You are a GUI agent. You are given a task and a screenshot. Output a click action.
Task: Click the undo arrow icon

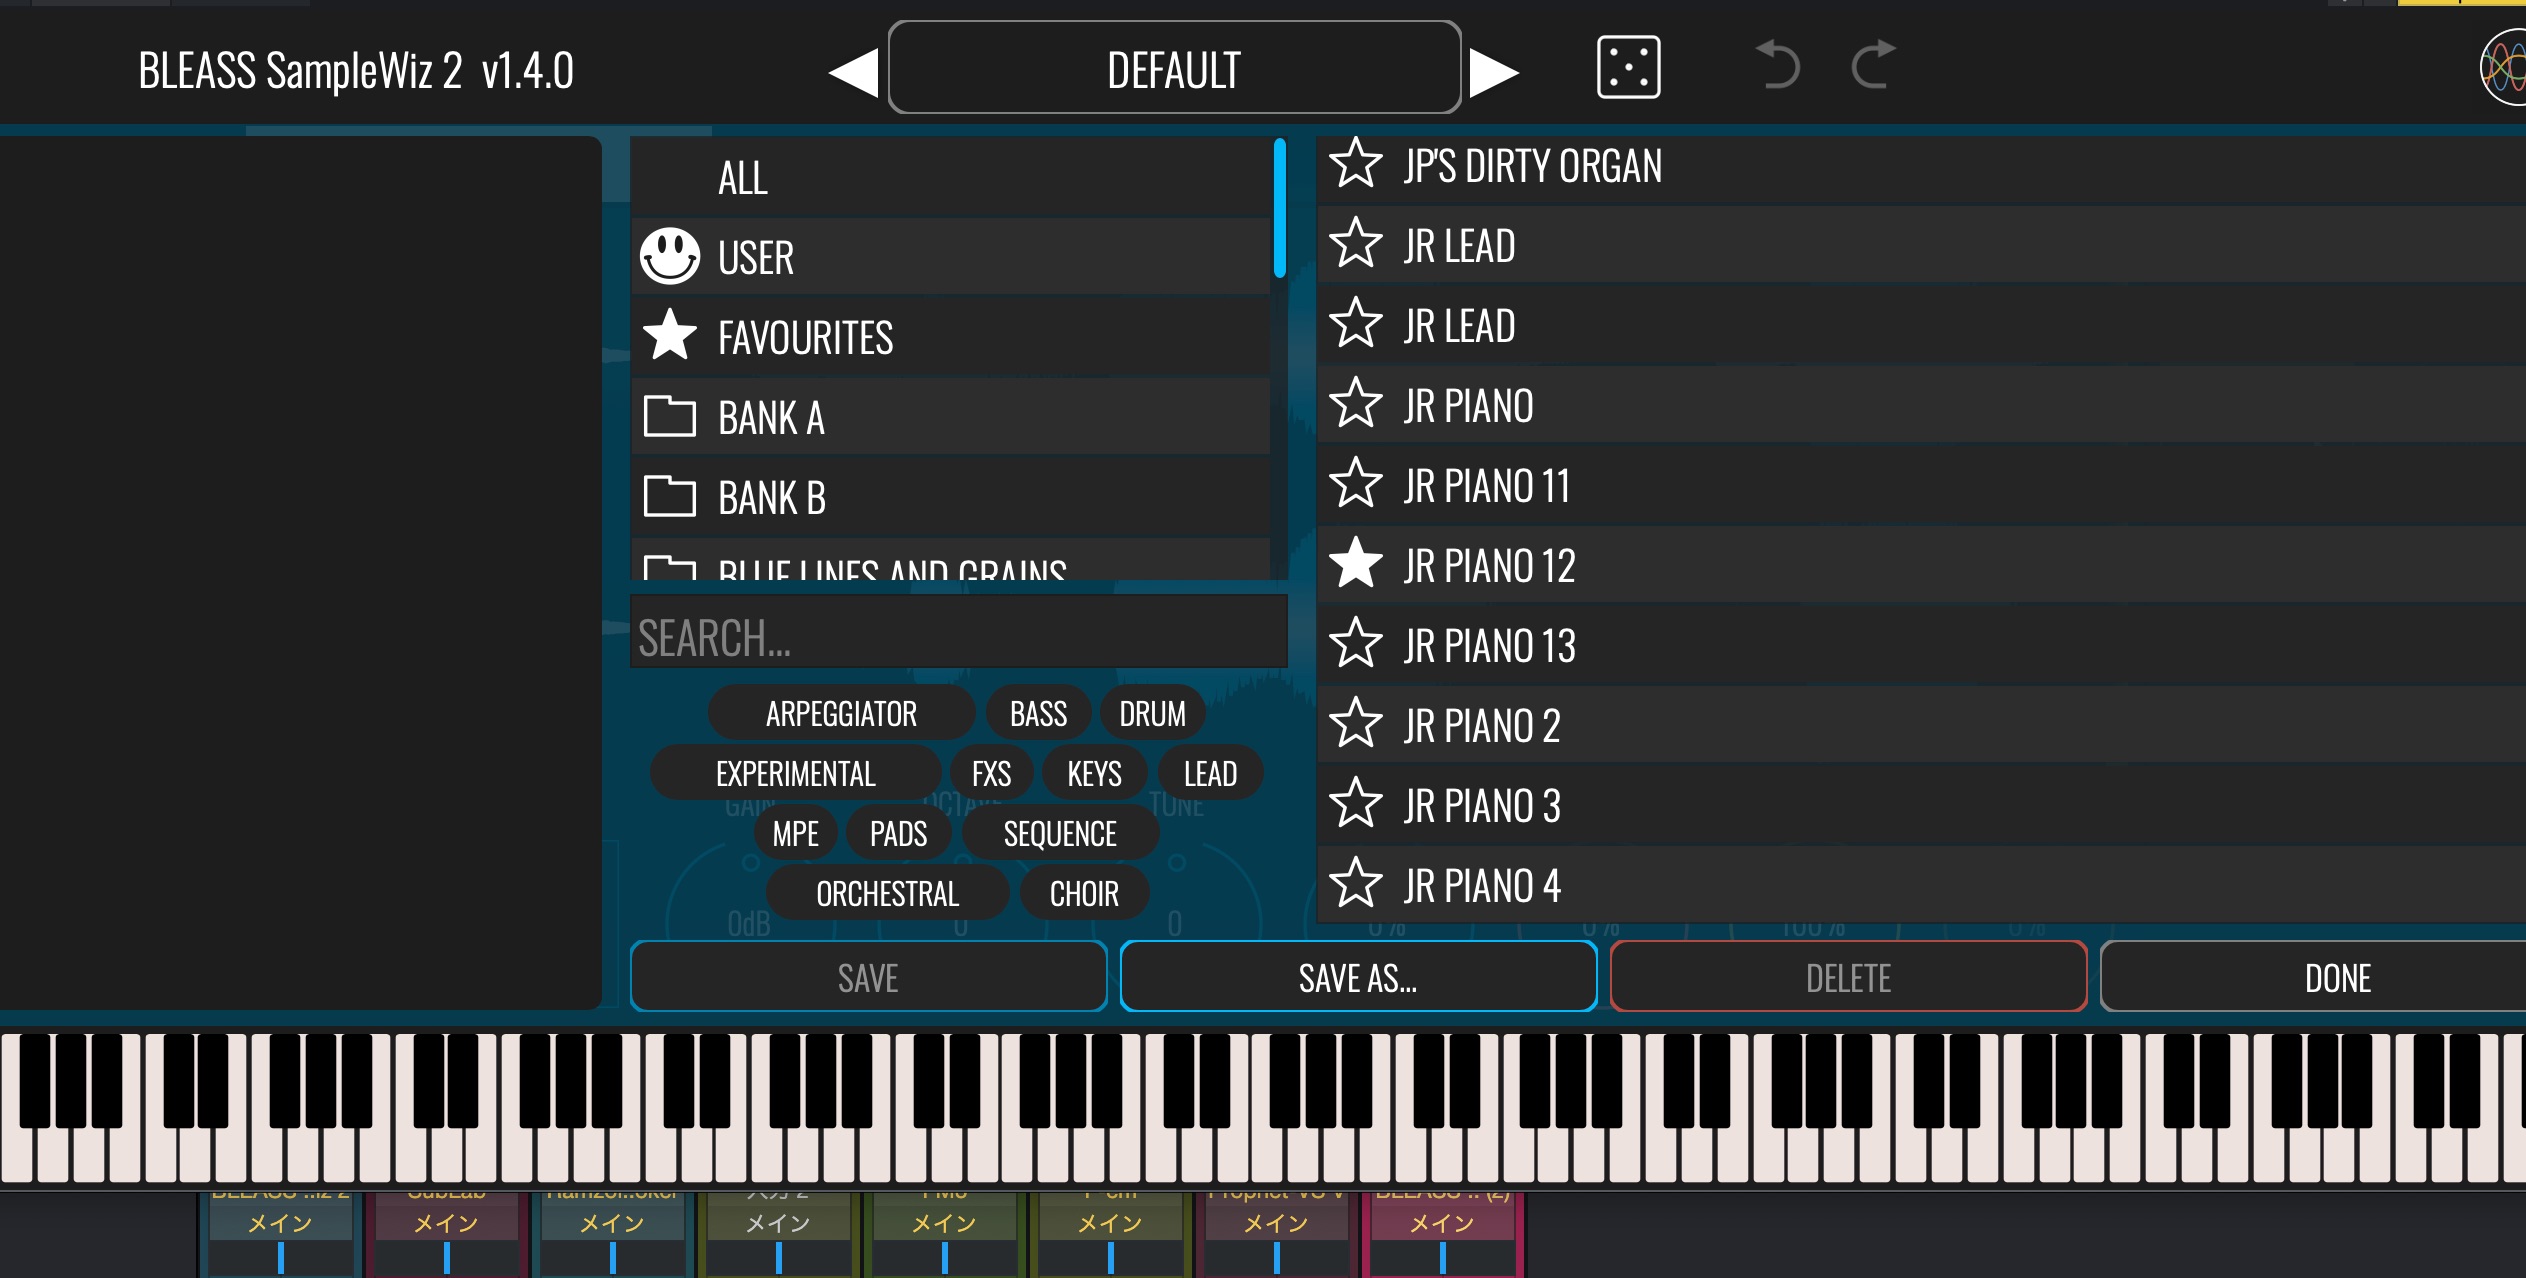1778,65
